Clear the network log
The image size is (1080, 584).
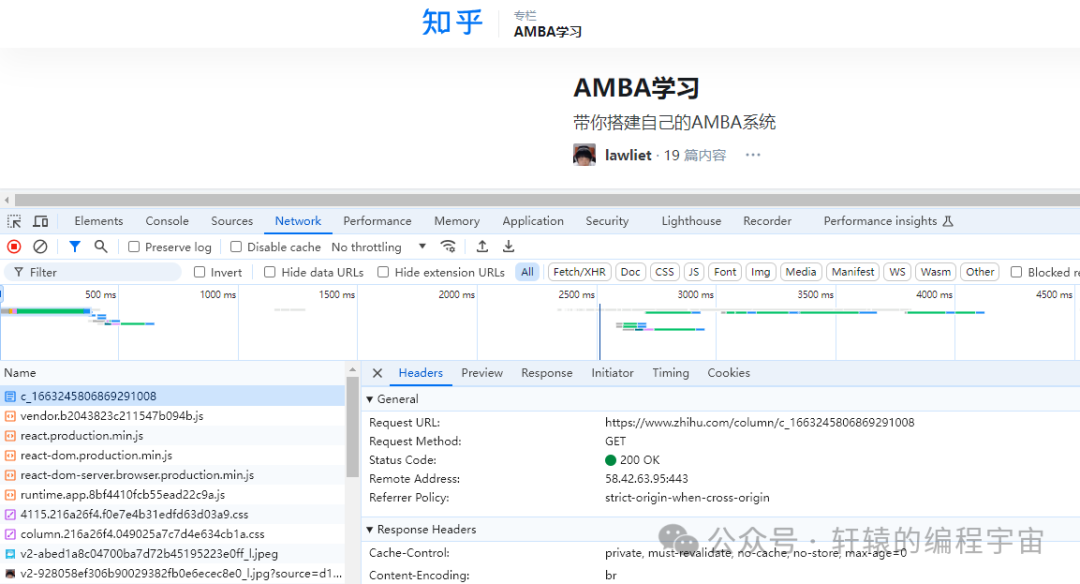pyautogui.click(x=40, y=247)
